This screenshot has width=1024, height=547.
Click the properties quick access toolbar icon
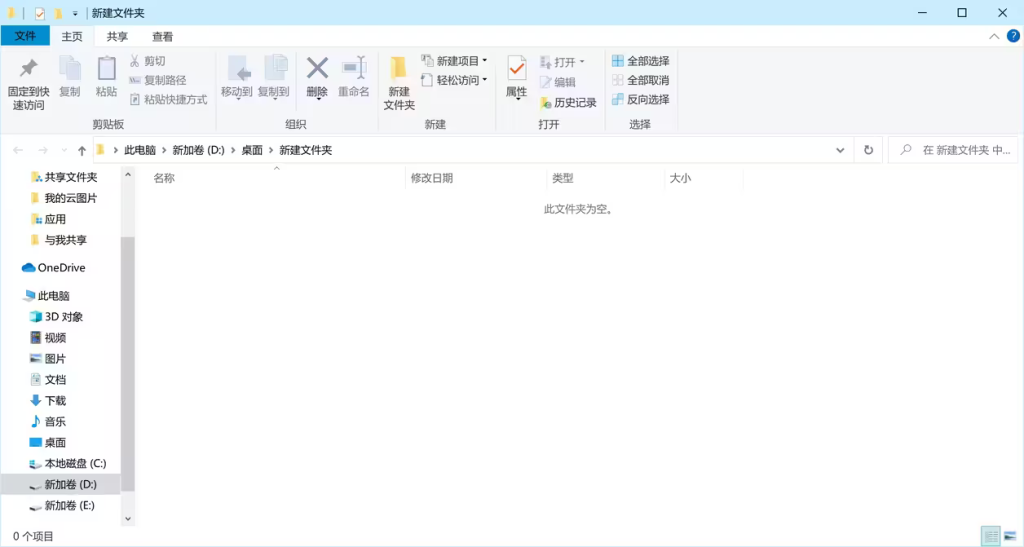point(40,13)
